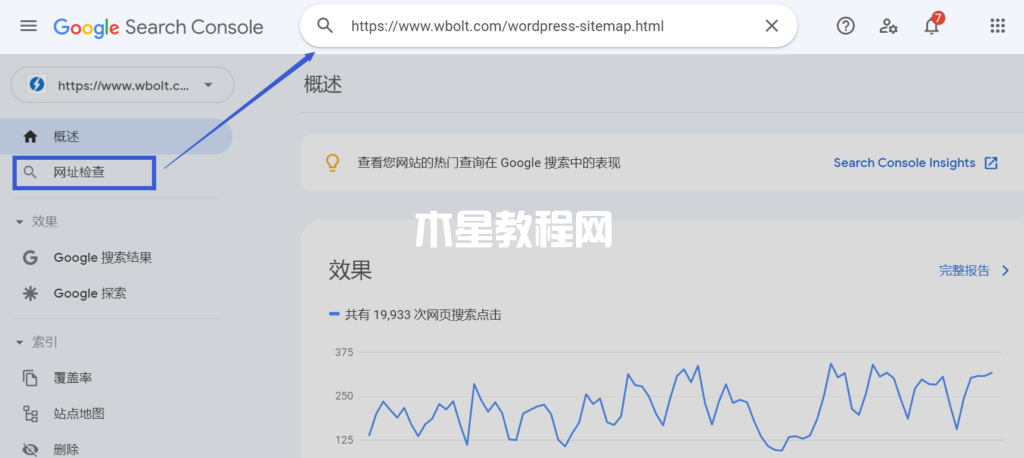Click the 共有 19,933 次网页搜索点击 legend
Image resolution: width=1024 pixels, height=458 pixels.
coord(415,315)
